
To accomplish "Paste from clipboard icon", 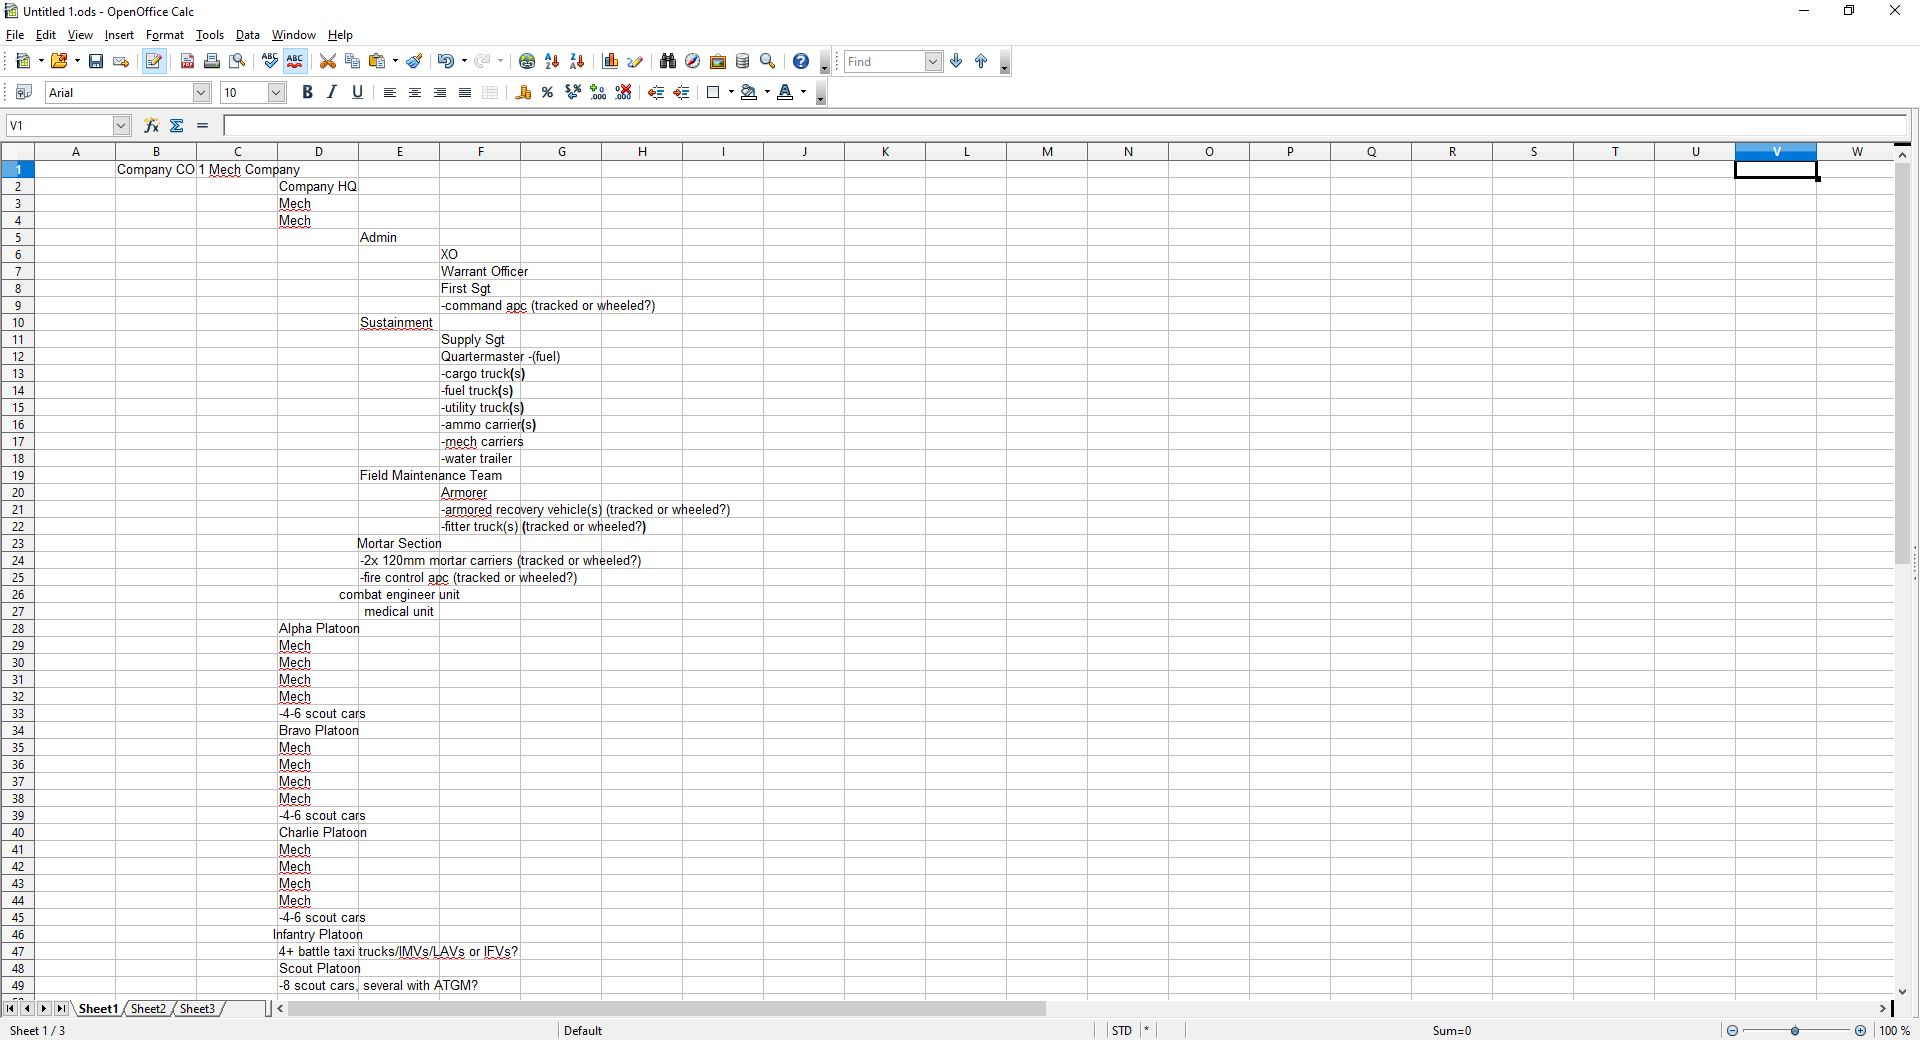I will coord(377,61).
